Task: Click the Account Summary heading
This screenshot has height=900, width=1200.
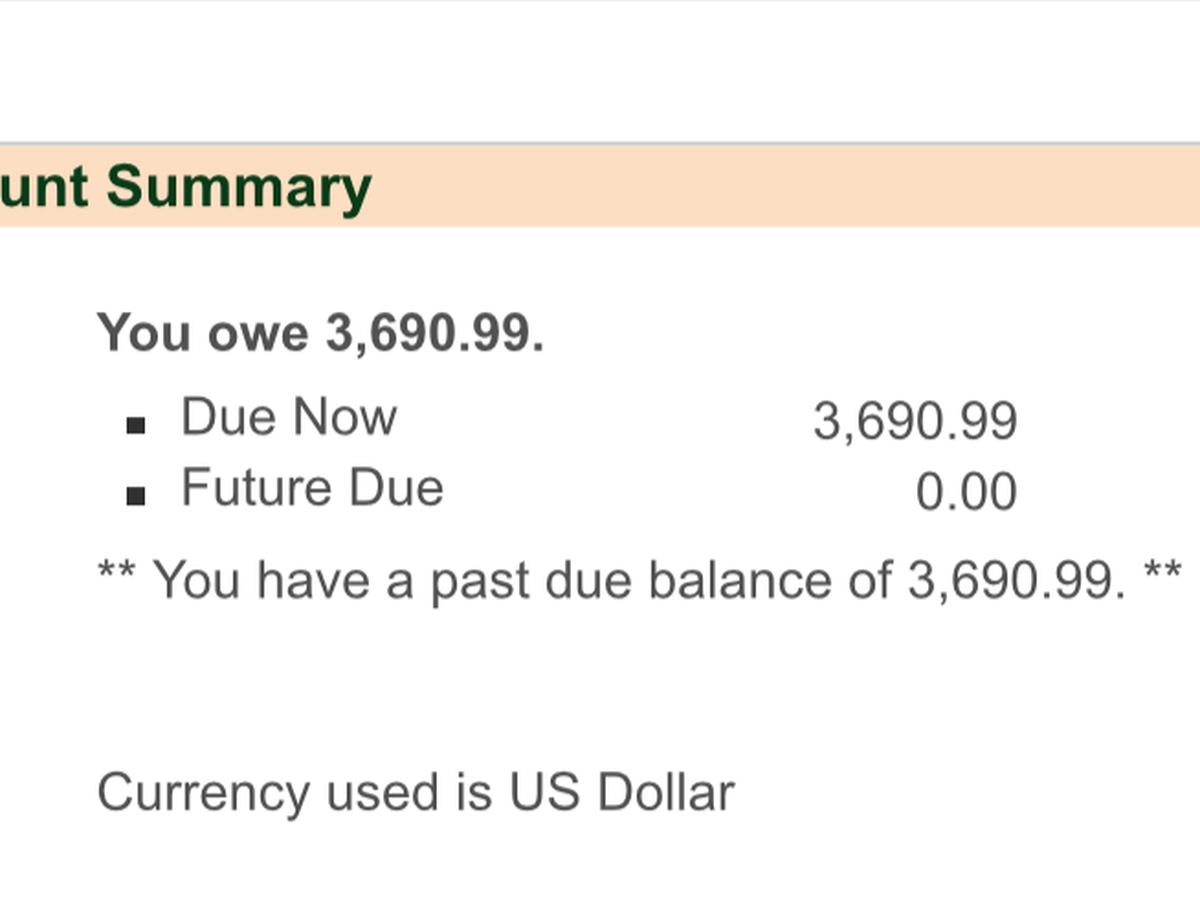Action: pos(185,187)
